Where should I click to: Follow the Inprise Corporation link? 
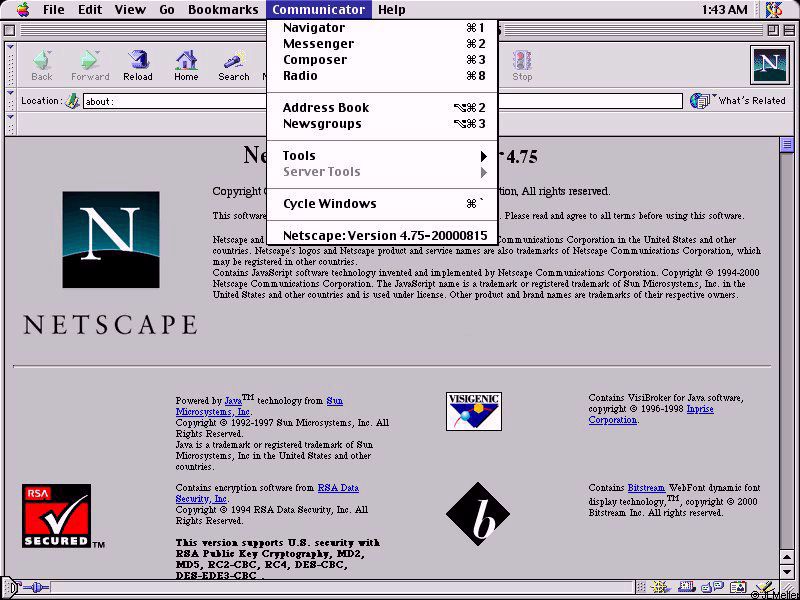click(x=612, y=420)
